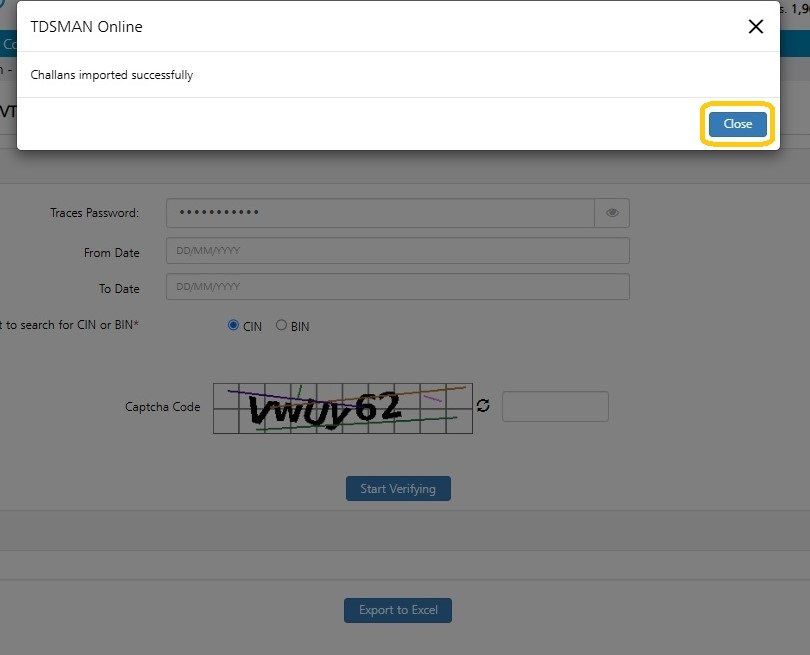810x655 pixels.
Task: Click the 'Captcha Code' label
Action: 162,407
